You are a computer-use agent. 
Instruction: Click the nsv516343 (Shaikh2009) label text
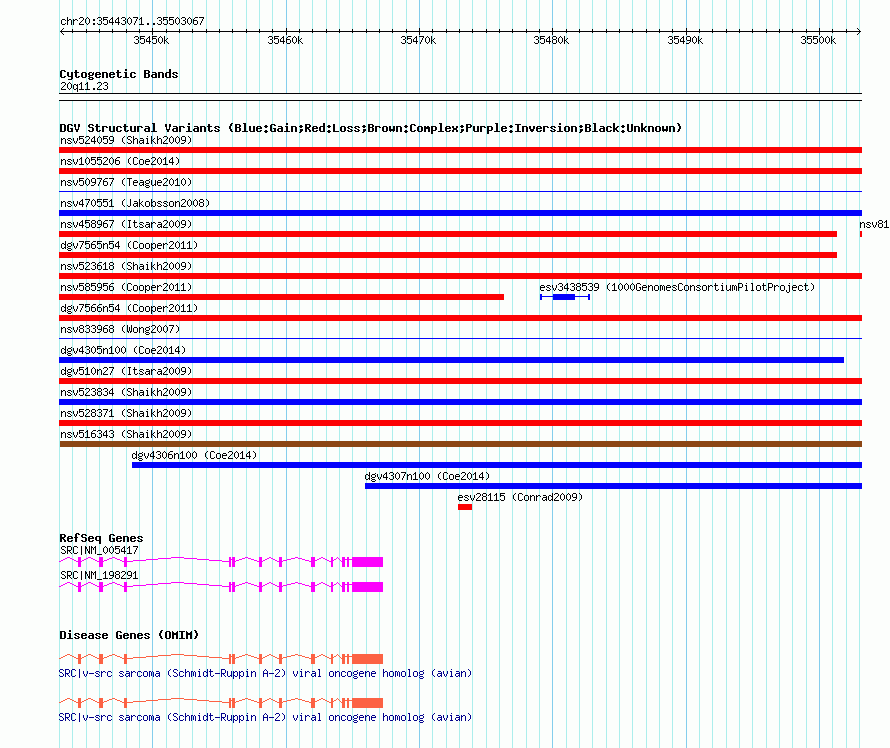pyautogui.click(x=126, y=434)
